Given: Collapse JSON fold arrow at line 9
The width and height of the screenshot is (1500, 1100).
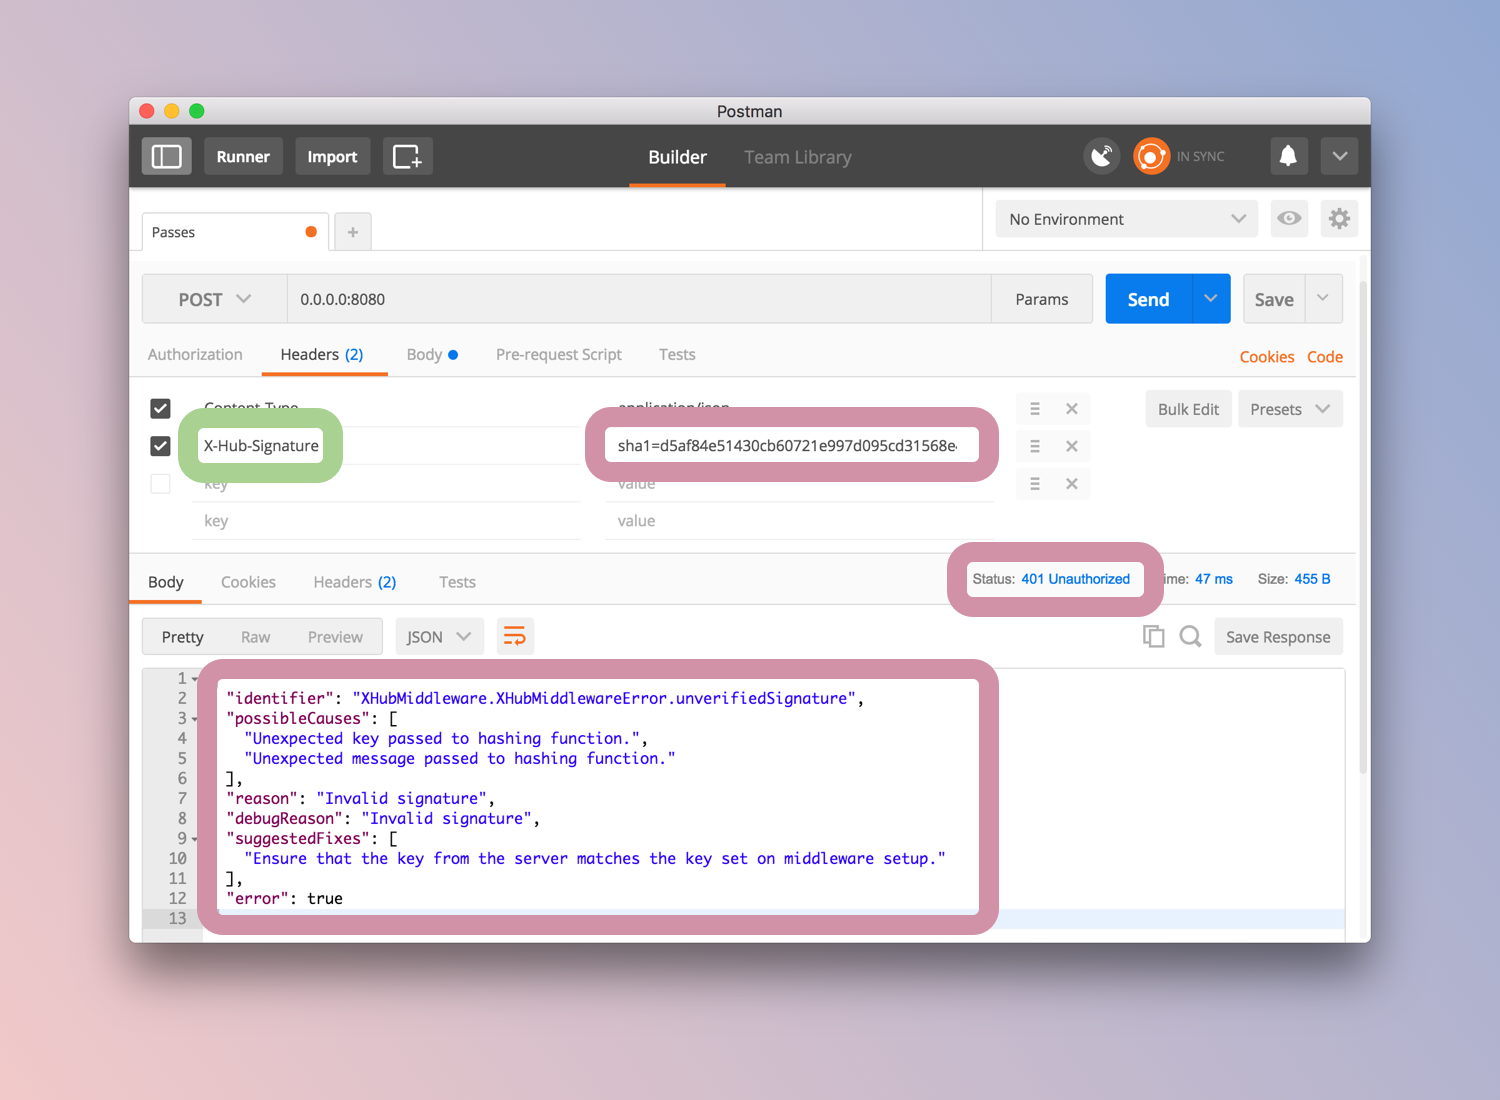Looking at the screenshot, I should (x=195, y=839).
